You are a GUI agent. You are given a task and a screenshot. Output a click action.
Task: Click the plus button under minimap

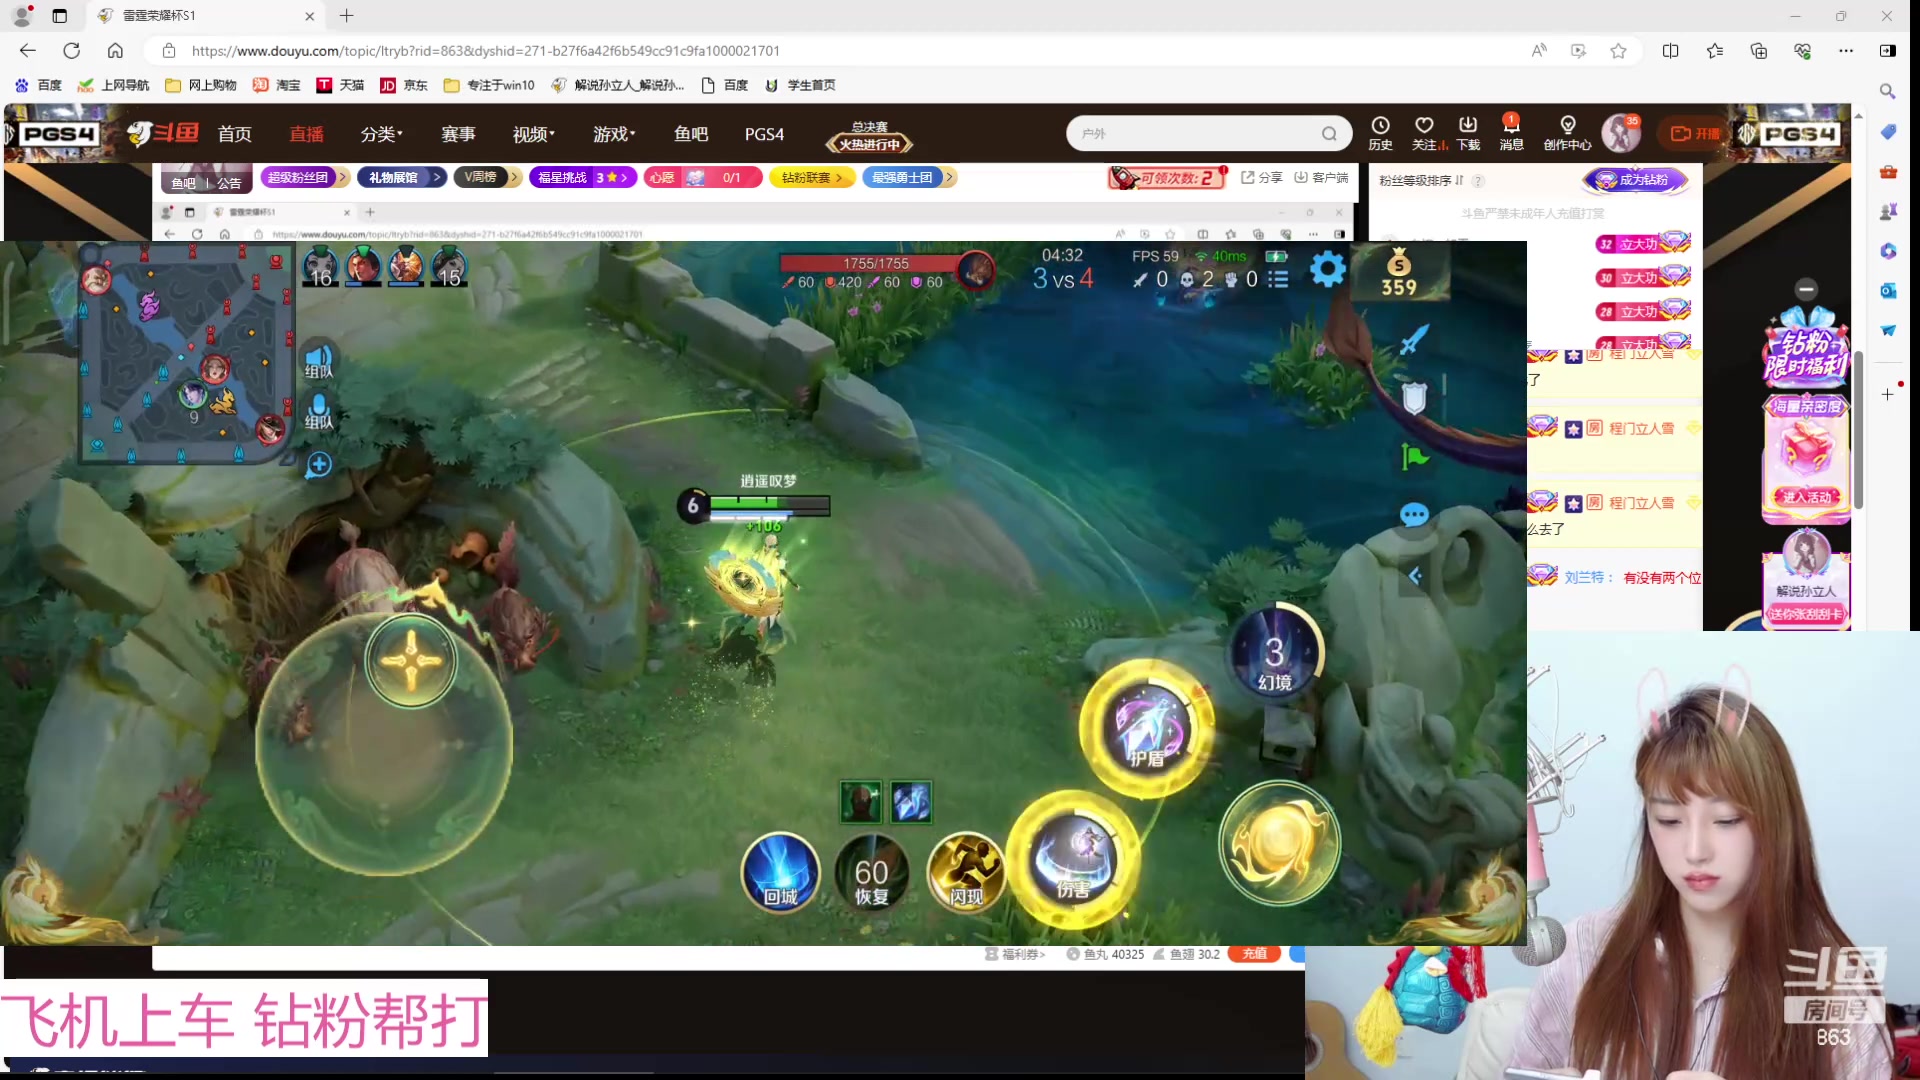319,464
